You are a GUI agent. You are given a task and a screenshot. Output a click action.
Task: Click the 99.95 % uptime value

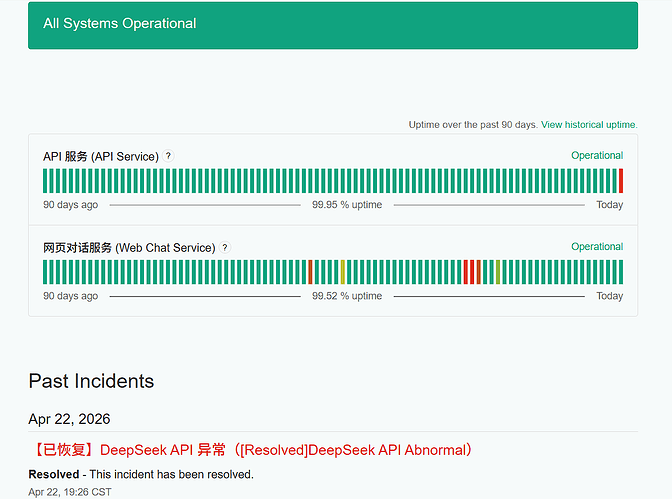click(x=347, y=204)
